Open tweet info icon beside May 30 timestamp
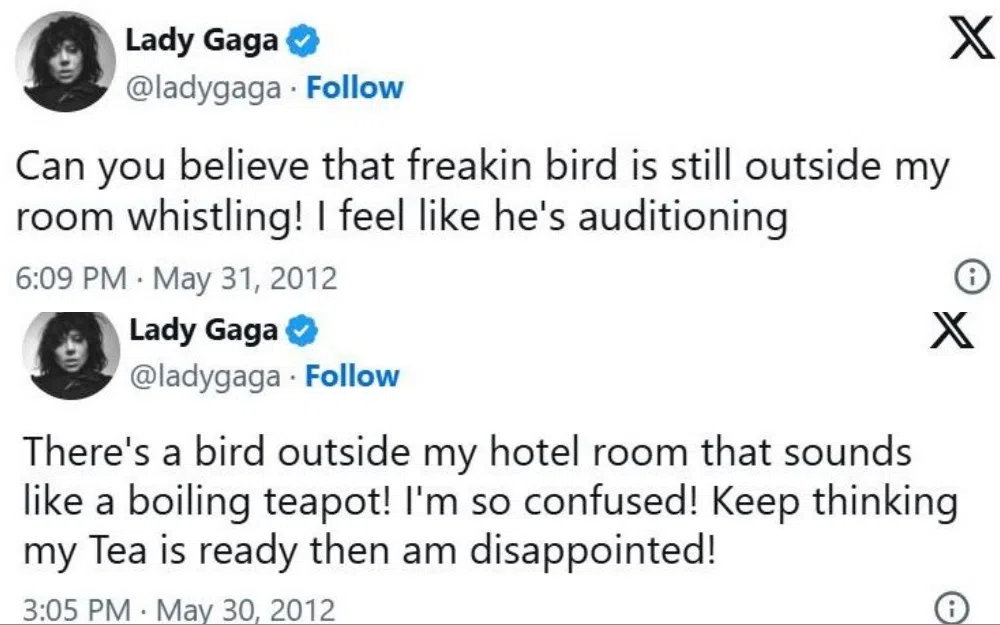The width and height of the screenshot is (1000, 625). pyautogui.click(x=951, y=607)
